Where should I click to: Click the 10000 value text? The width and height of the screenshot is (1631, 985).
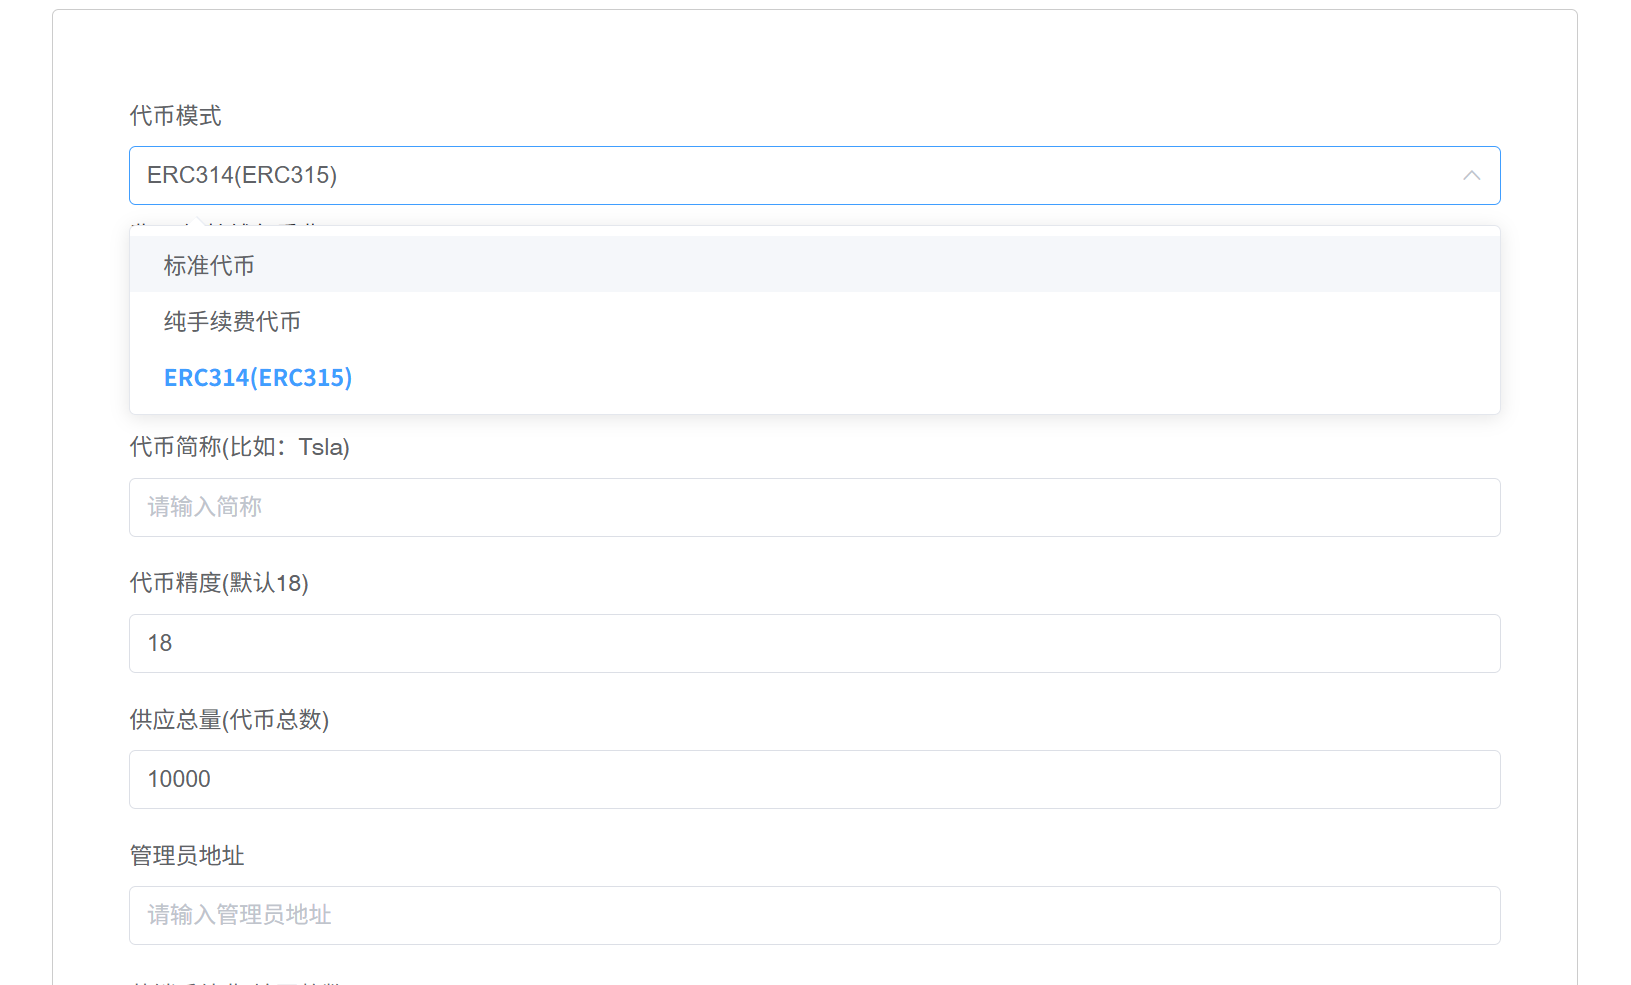click(179, 779)
